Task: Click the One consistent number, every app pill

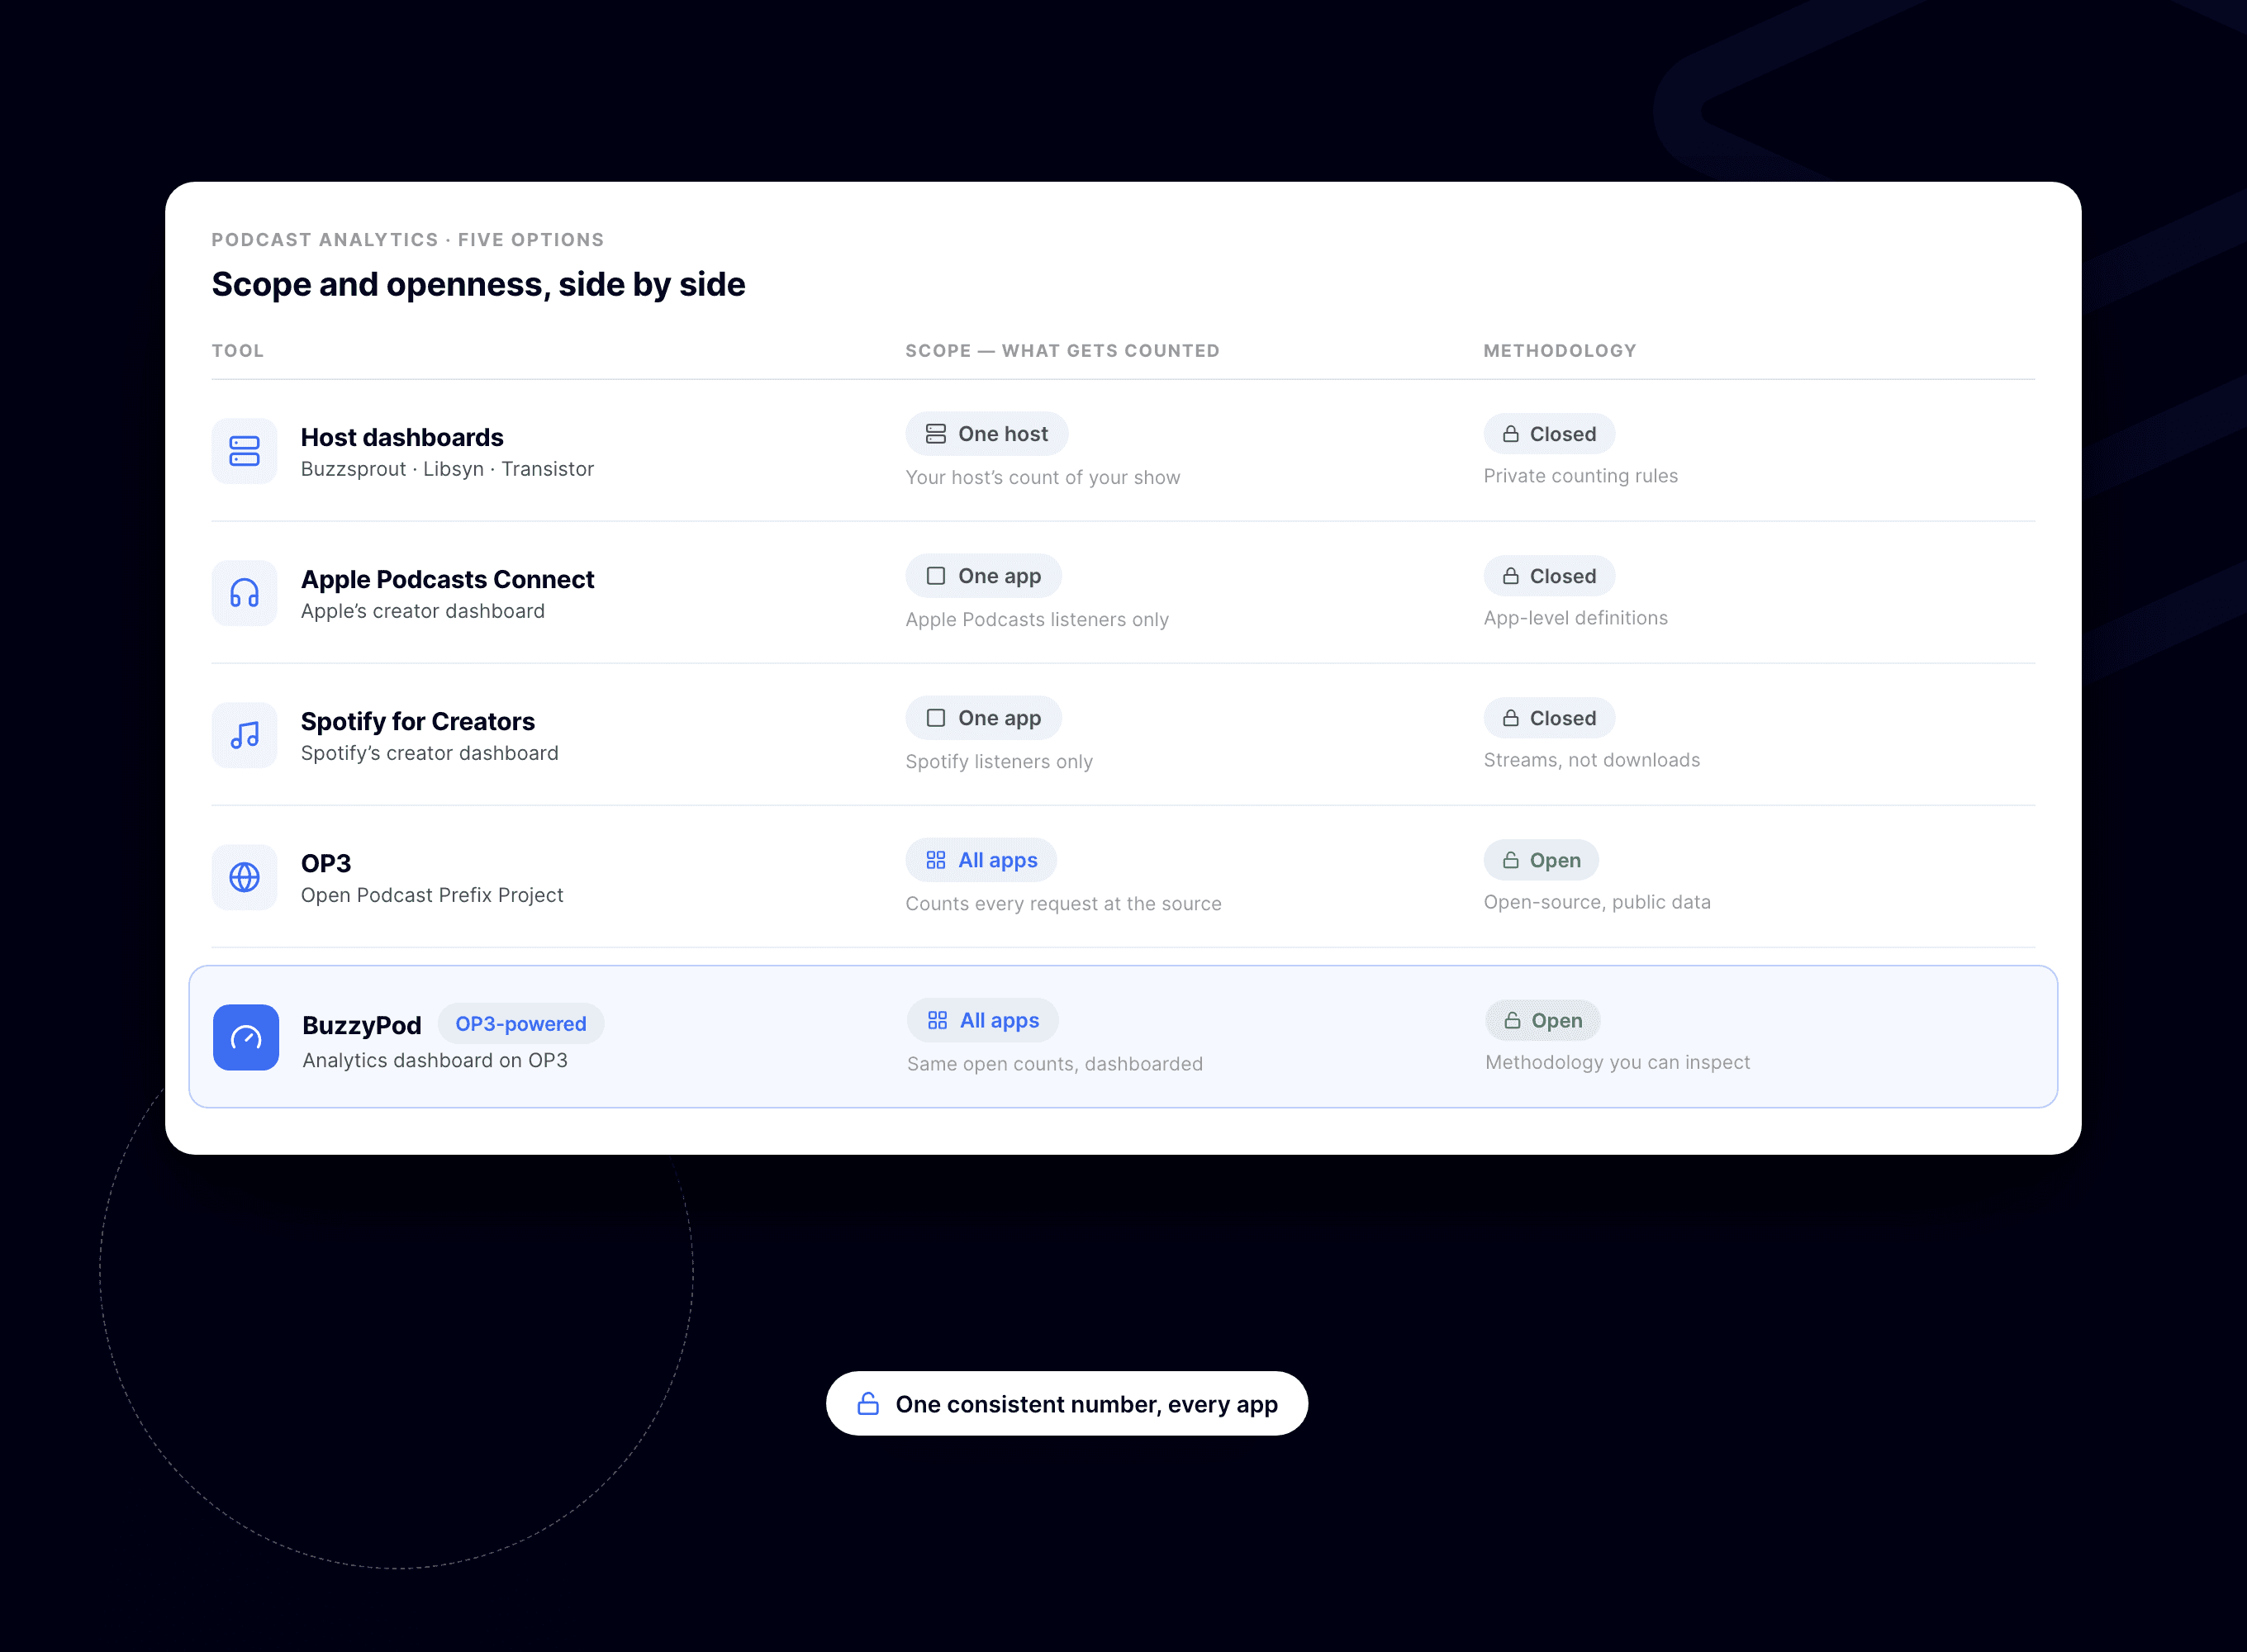Action: click(x=1067, y=1404)
